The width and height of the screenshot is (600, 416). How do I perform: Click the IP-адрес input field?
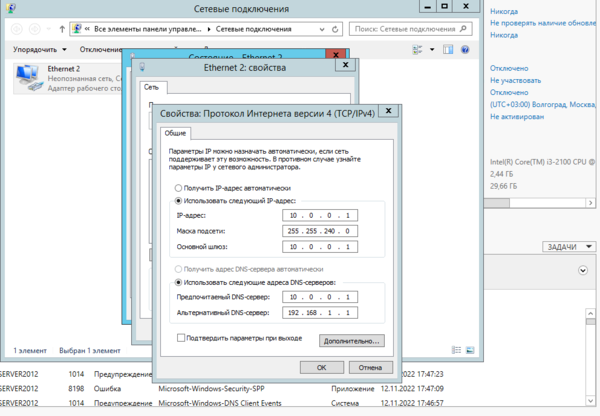(x=320, y=215)
